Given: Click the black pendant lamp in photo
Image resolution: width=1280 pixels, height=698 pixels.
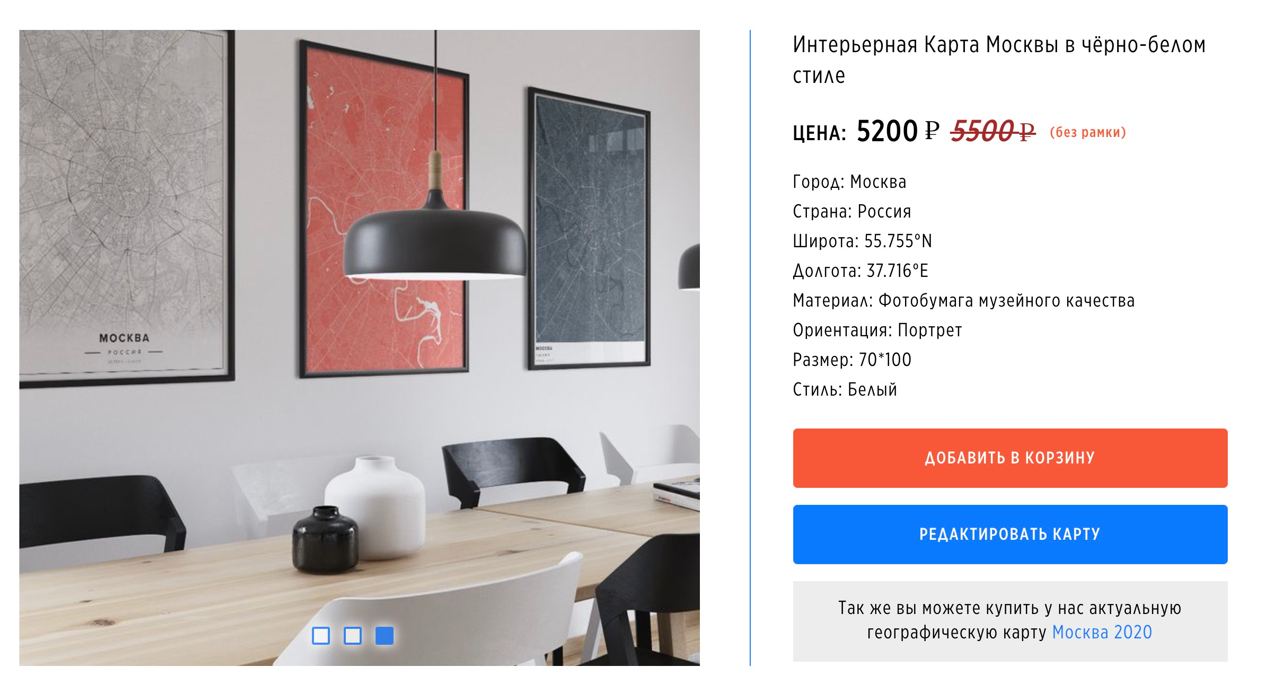Looking at the screenshot, I should click(x=435, y=235).
